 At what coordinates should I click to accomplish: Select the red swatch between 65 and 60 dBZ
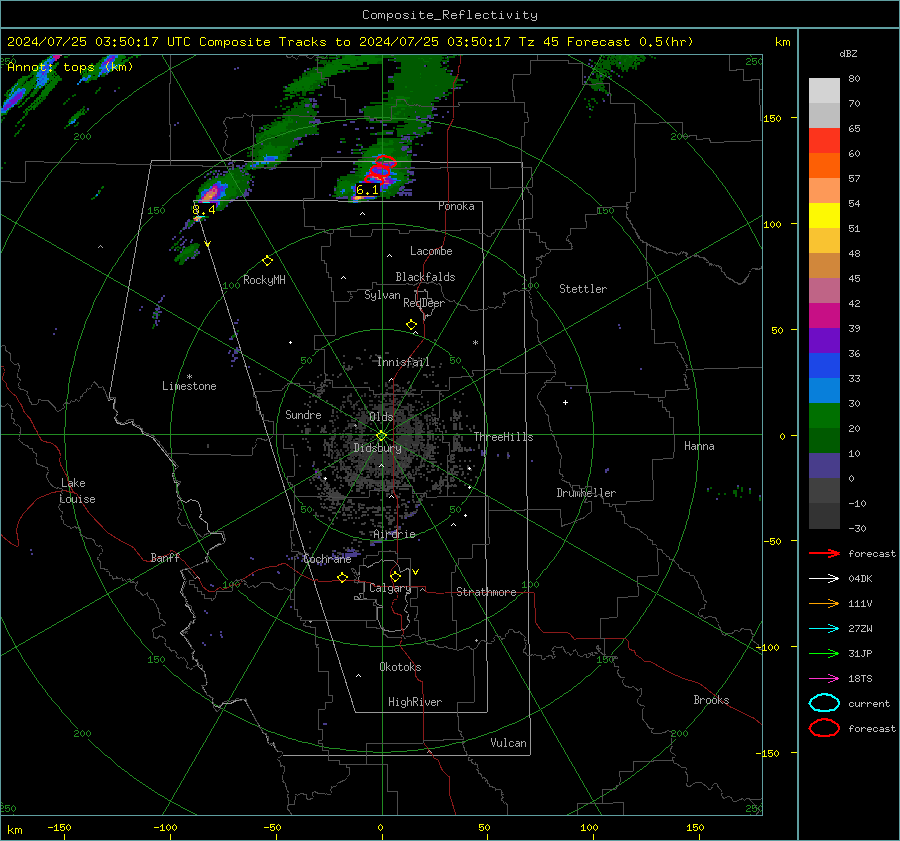point(824,141)
